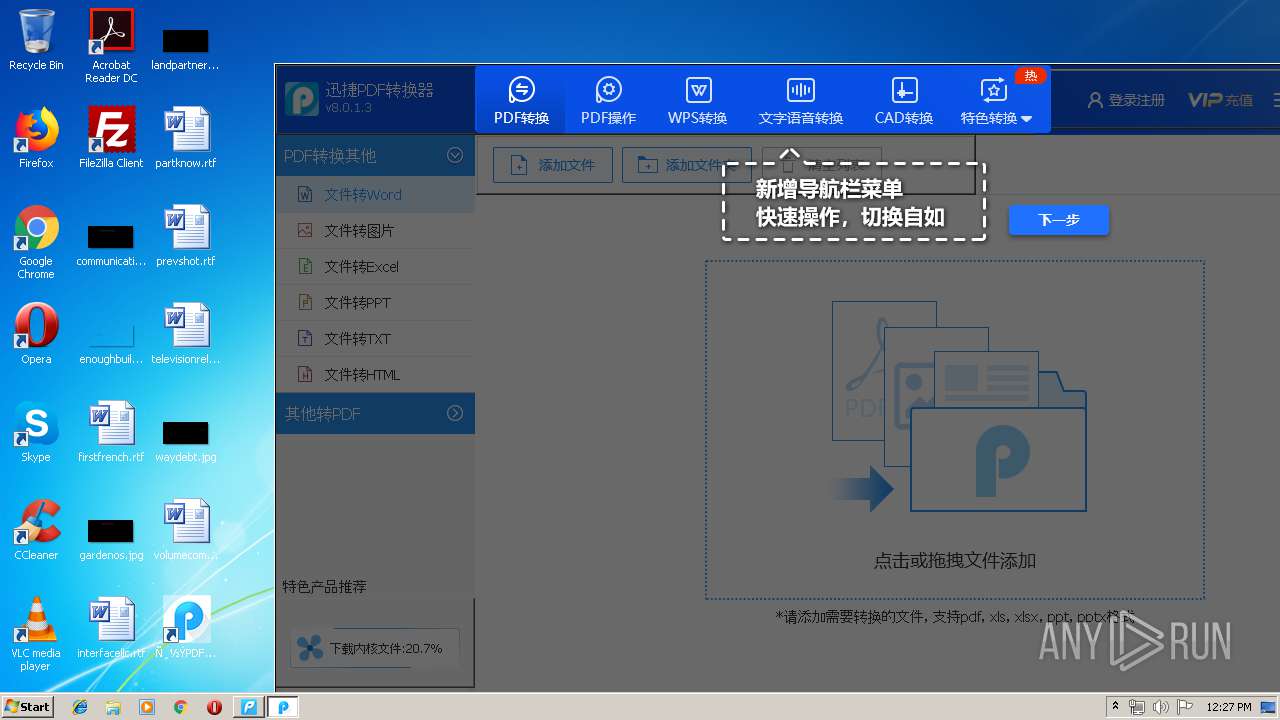The height and width of the screenshot is (720, 1280).
Task: Select the landpartner desktop file
Action: (x=186, y=50)
